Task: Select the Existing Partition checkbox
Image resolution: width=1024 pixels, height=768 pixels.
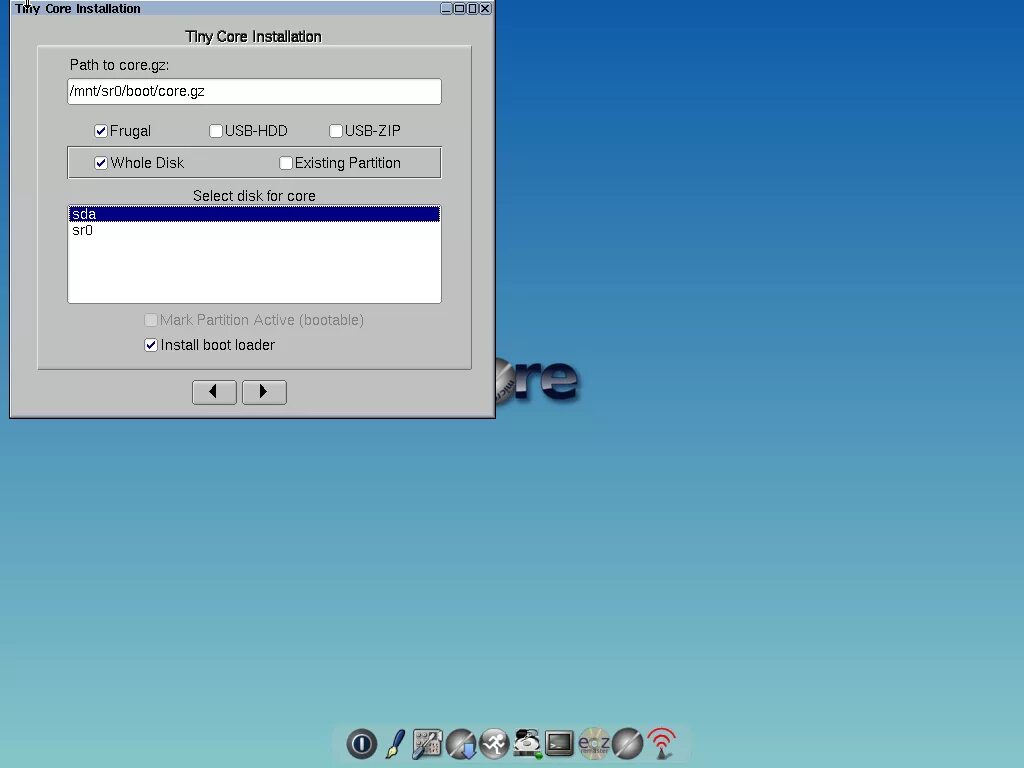Action: [285, 163]
